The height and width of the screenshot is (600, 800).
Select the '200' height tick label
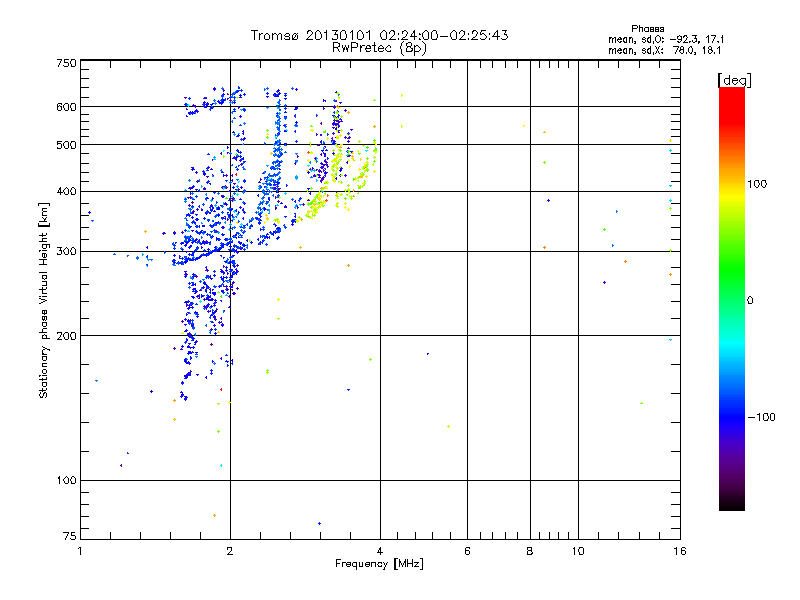(66, 336)
